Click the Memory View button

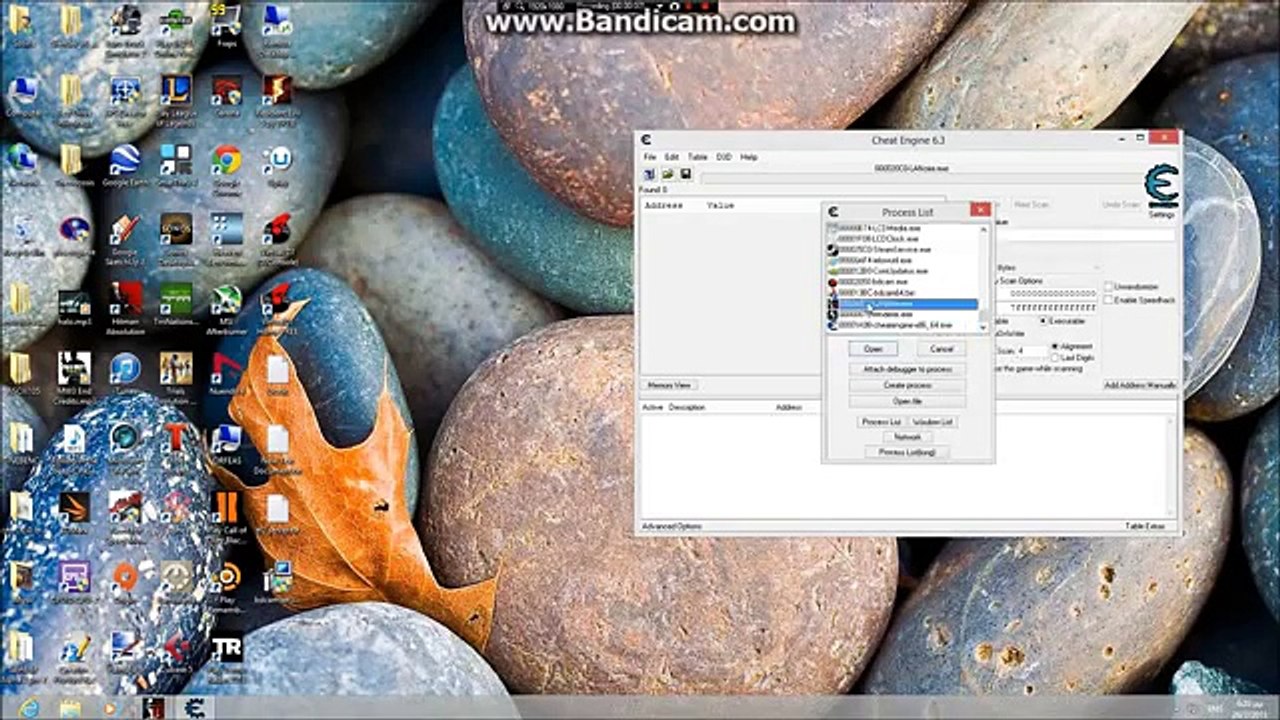(x=669, y=385)
